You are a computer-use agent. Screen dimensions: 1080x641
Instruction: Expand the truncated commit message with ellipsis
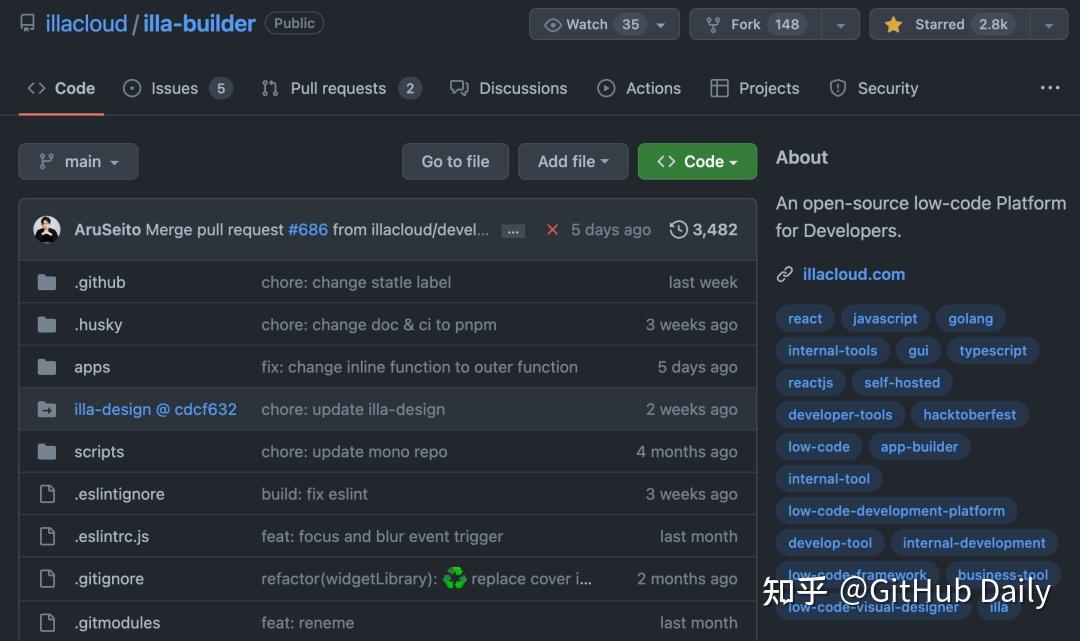coord(513,230)
